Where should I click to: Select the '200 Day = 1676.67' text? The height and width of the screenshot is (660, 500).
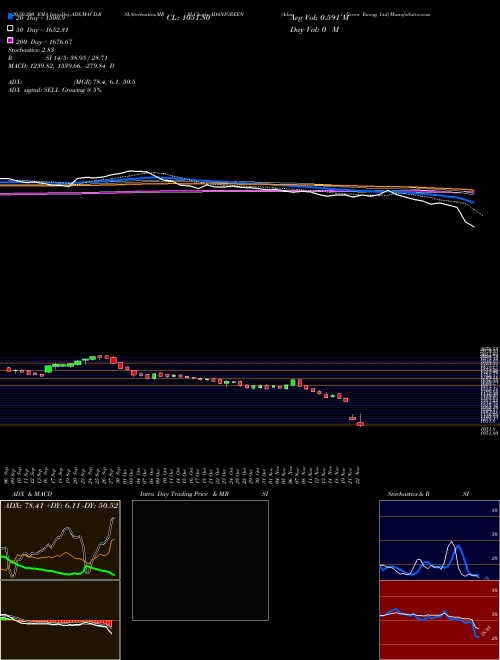click(44, 42)
